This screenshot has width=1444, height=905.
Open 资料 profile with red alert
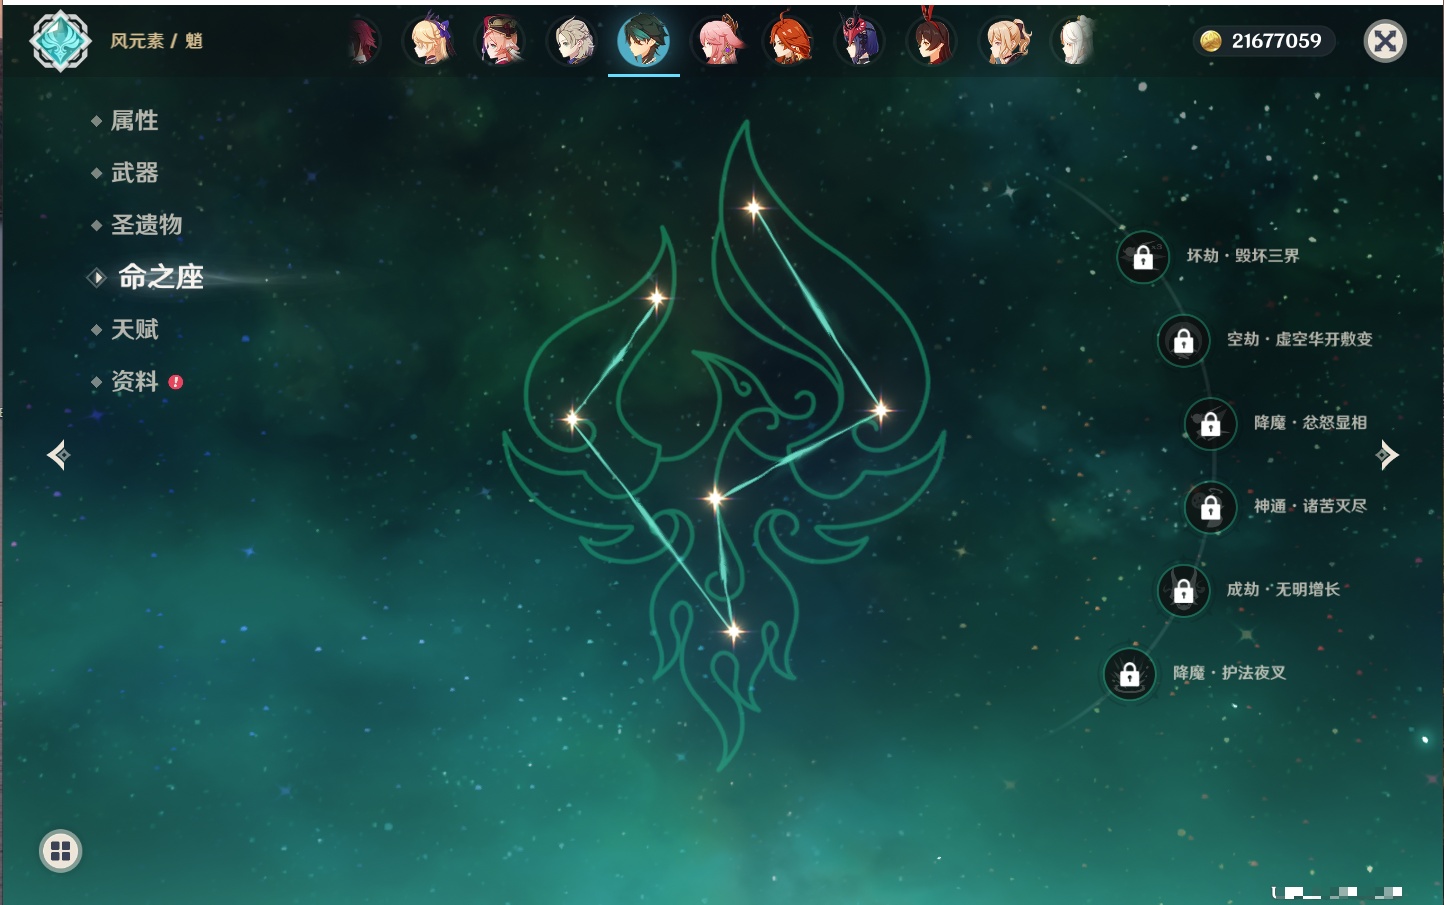136,381
